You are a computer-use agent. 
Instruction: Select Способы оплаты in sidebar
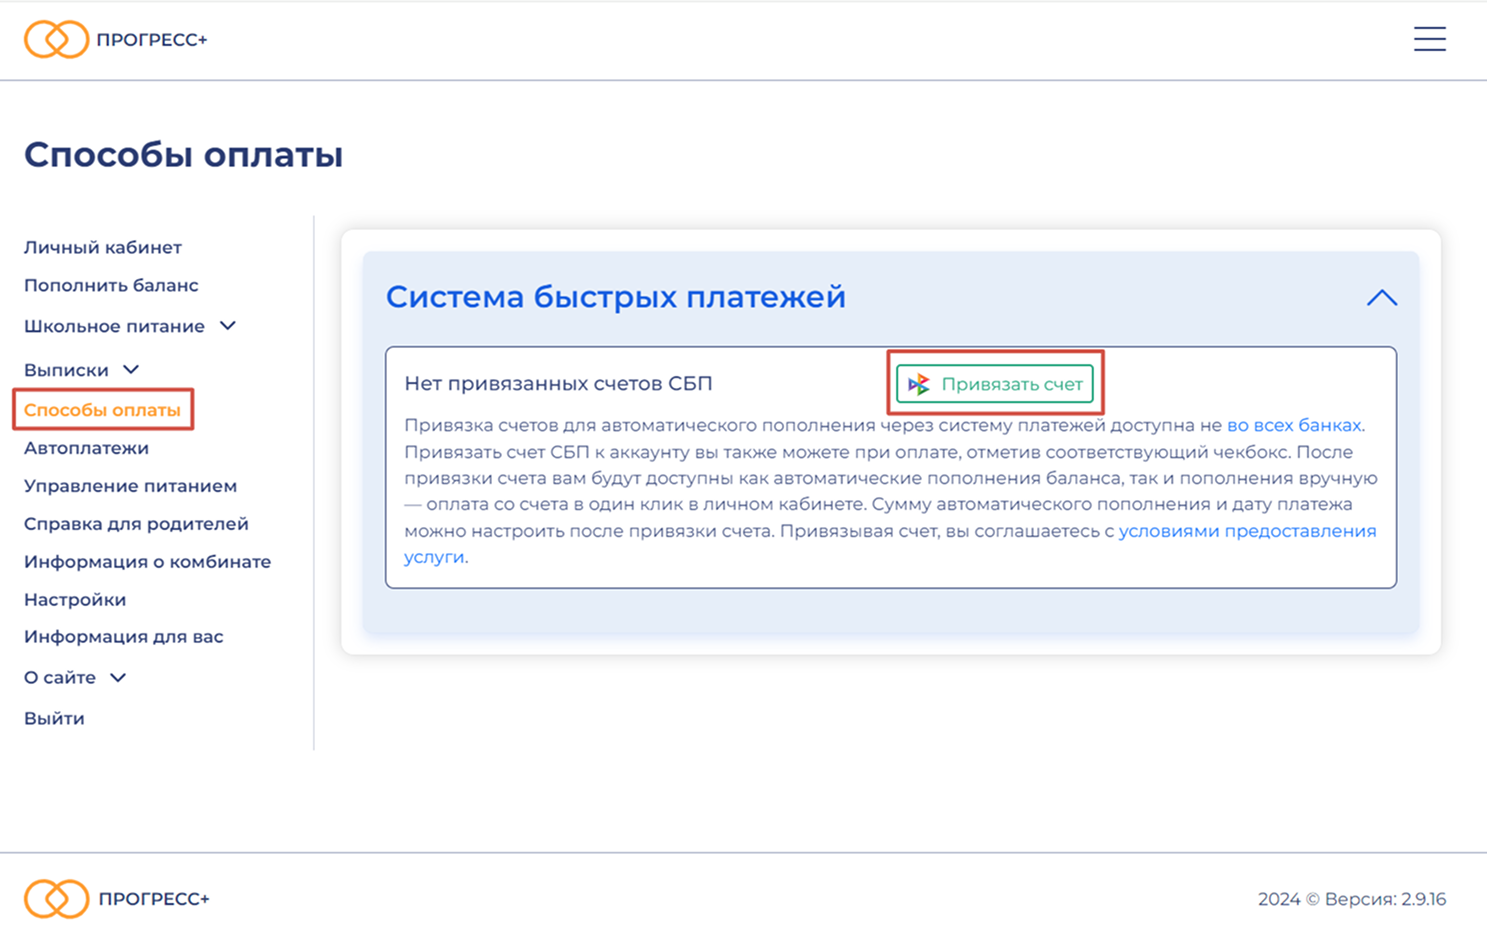coord(102,410)
